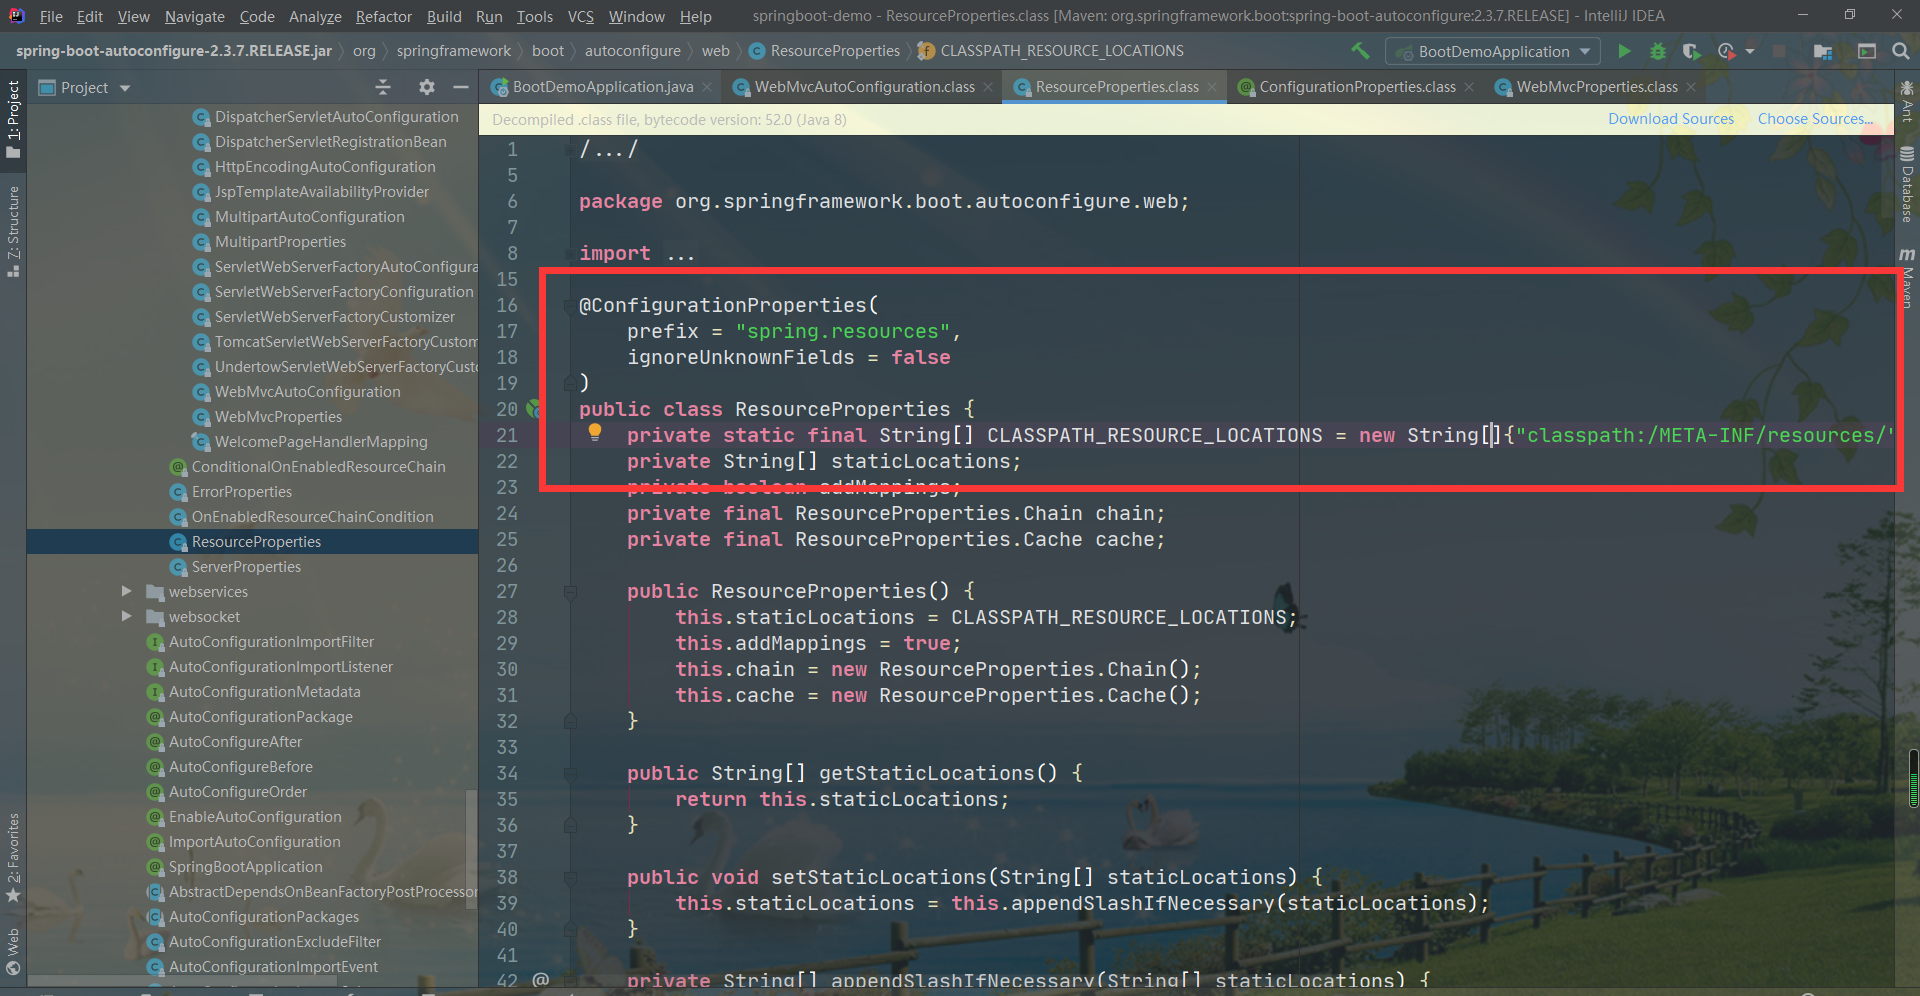Click the gutter annotation icon on line 42
Image resolution: width=1920 pixels, height=996 pixels.
pyautogui.click(x=541, y=980)
